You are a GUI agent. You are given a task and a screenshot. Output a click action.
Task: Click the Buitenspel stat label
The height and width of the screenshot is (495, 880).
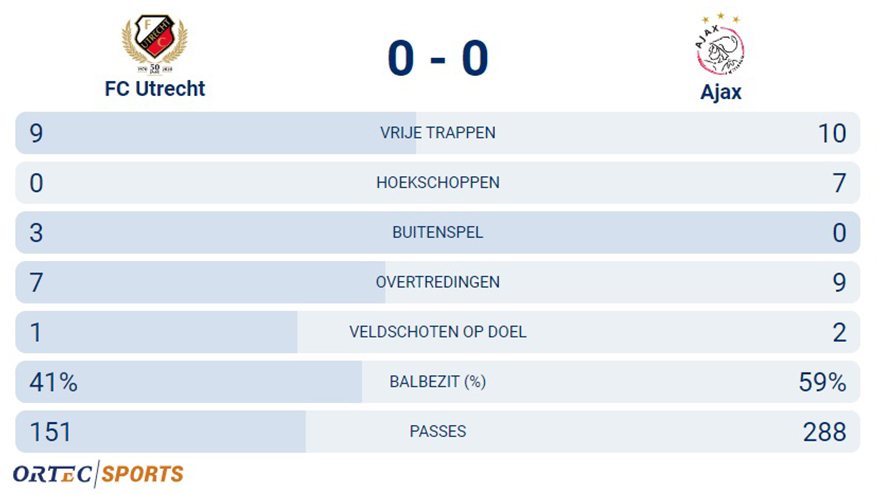click(438, 232)
